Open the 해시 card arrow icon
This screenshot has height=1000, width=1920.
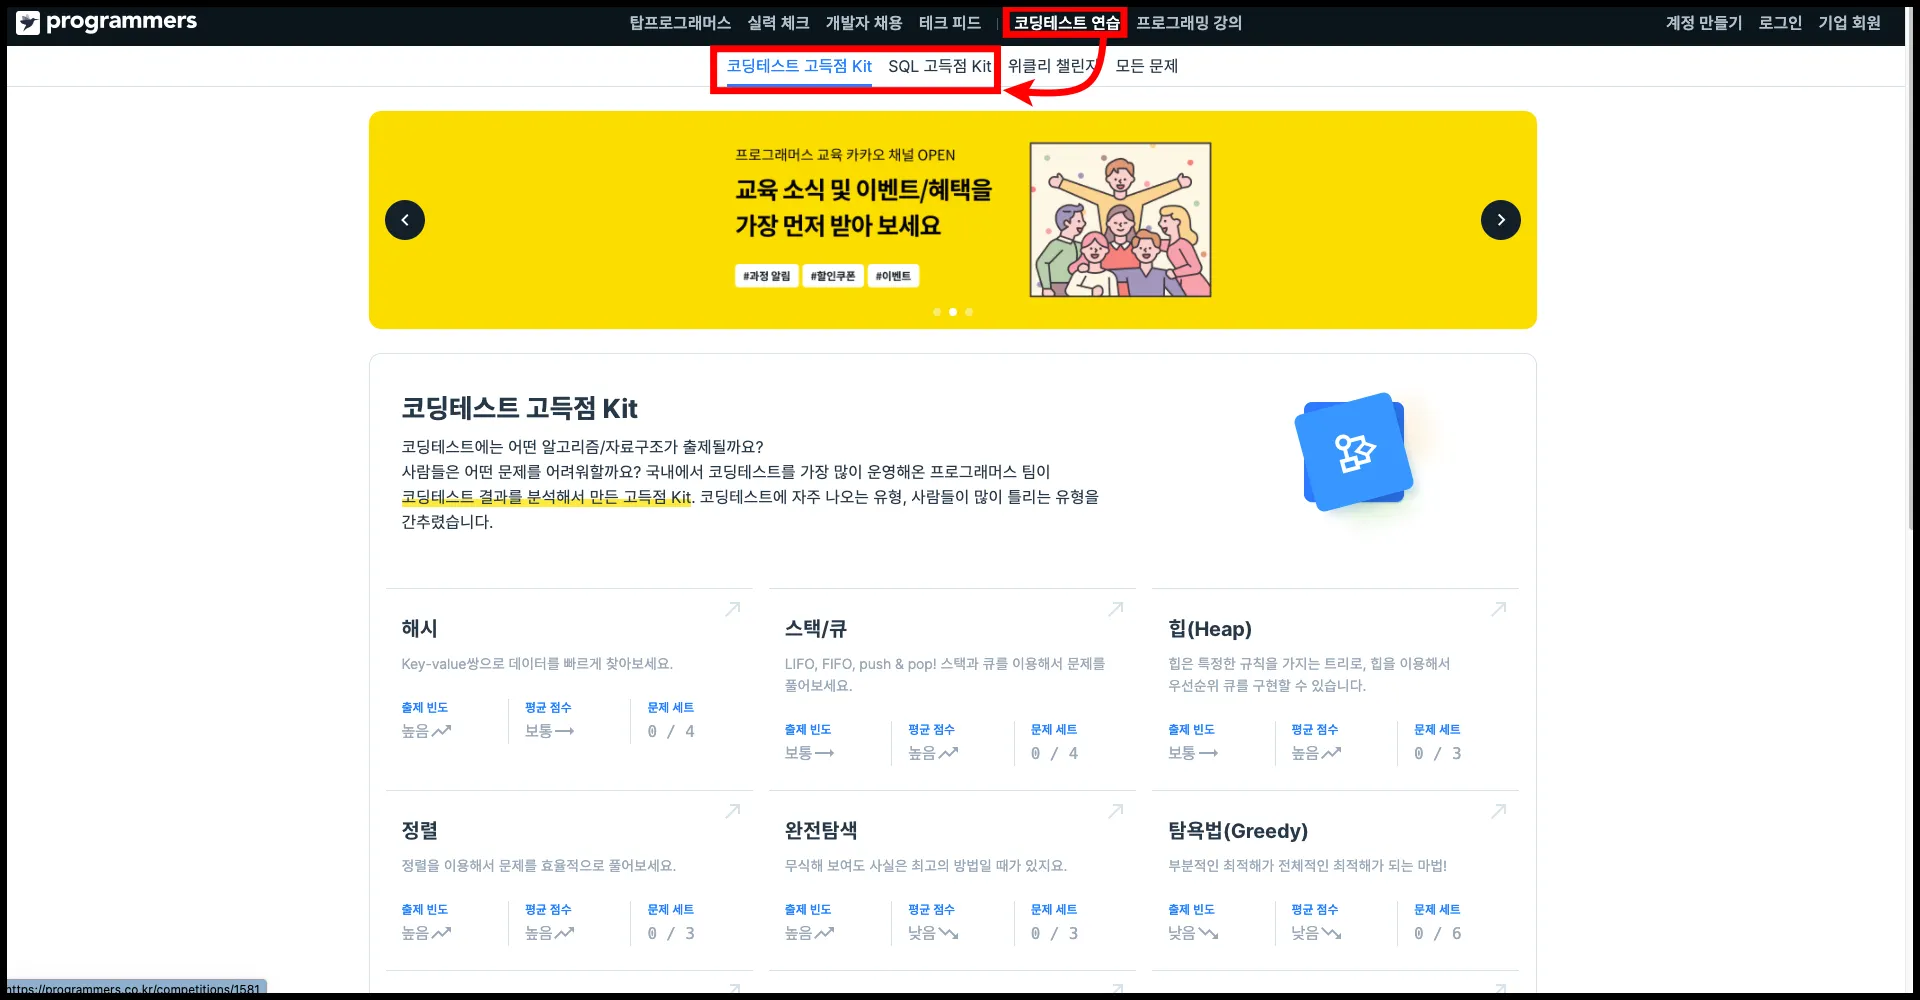[733, 609]
